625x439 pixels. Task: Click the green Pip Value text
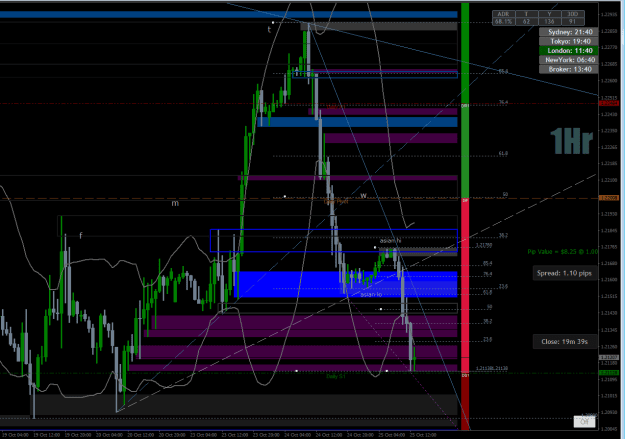(562, 252)
